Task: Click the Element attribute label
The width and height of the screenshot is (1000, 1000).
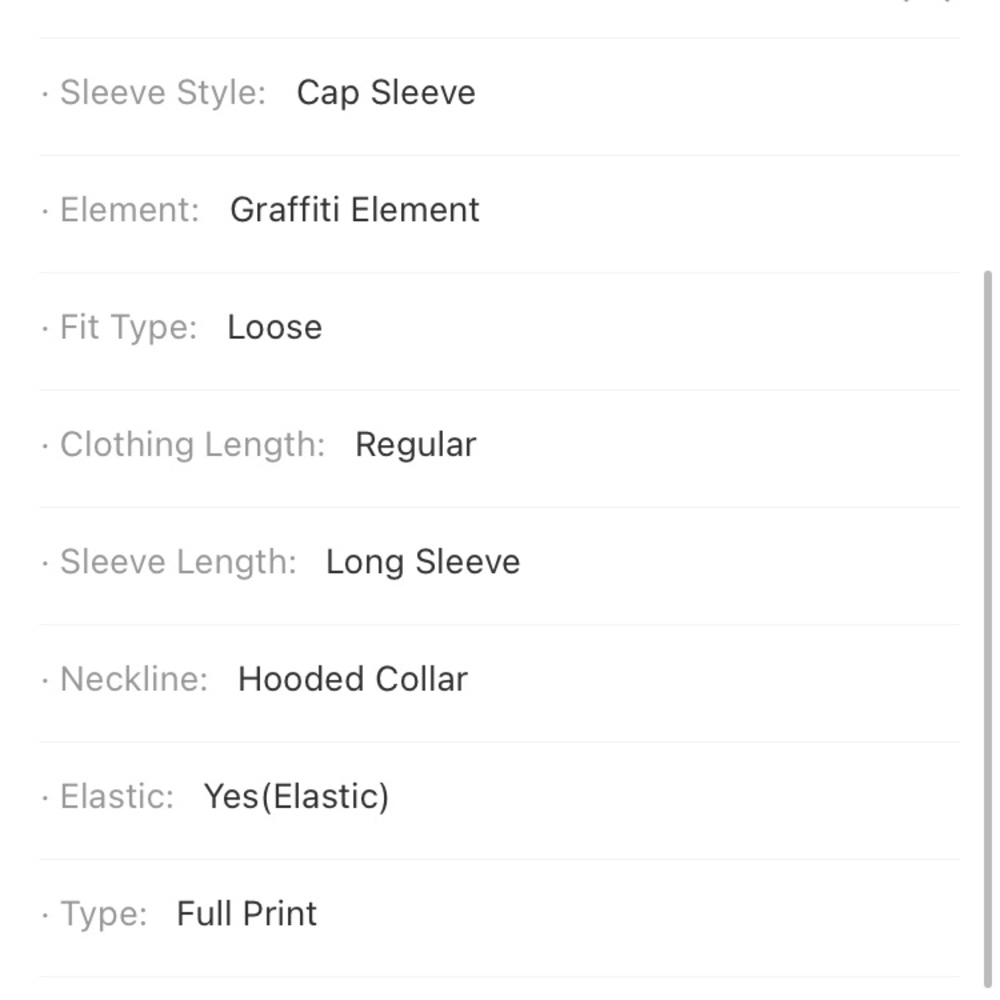Action: coord(129,210)
